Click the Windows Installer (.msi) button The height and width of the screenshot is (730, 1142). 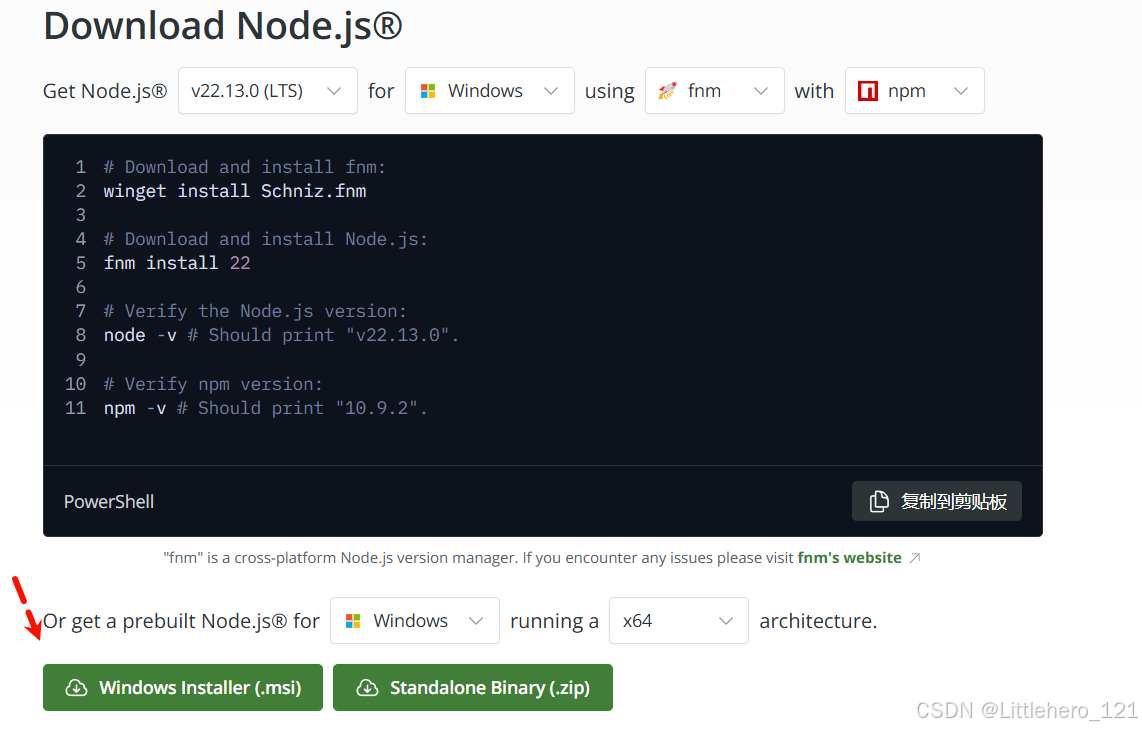(x=183, y=687)
